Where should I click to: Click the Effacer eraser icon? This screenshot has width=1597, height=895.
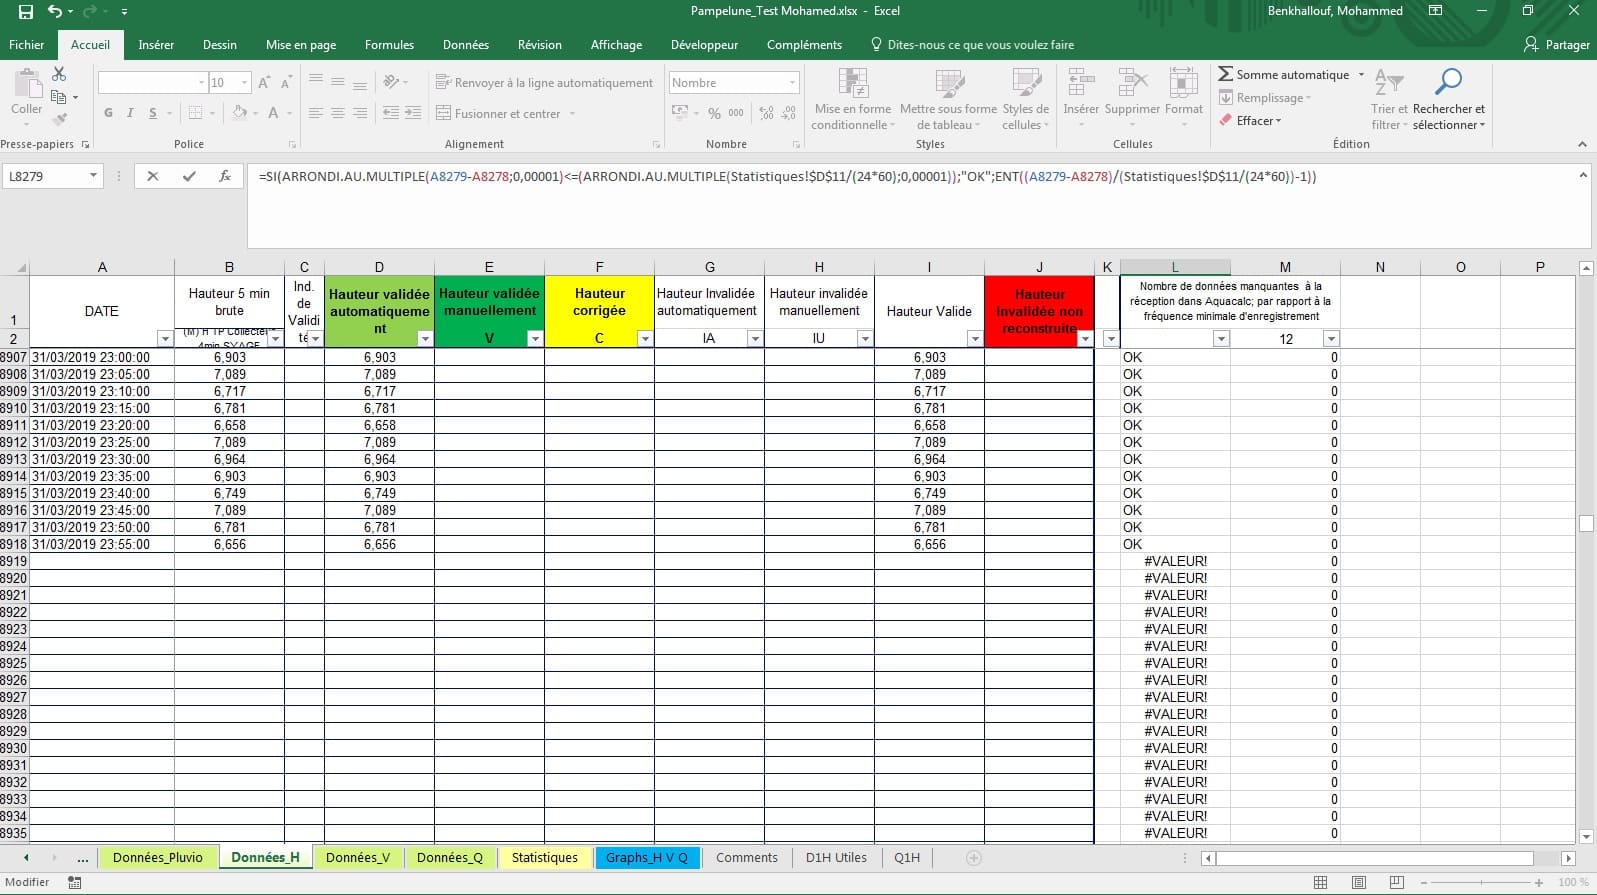(1225, 120)
